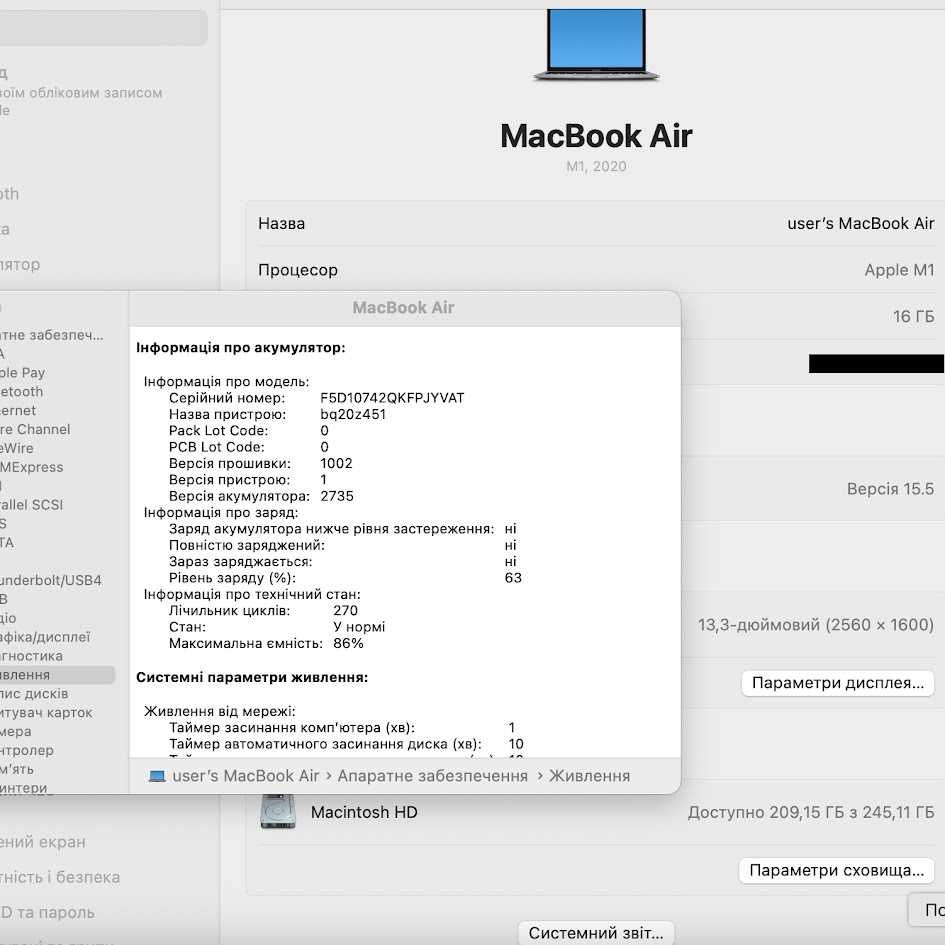Click the MacBook Air laptop image
This screenshot has height=945, width=945.
(596, 45)
